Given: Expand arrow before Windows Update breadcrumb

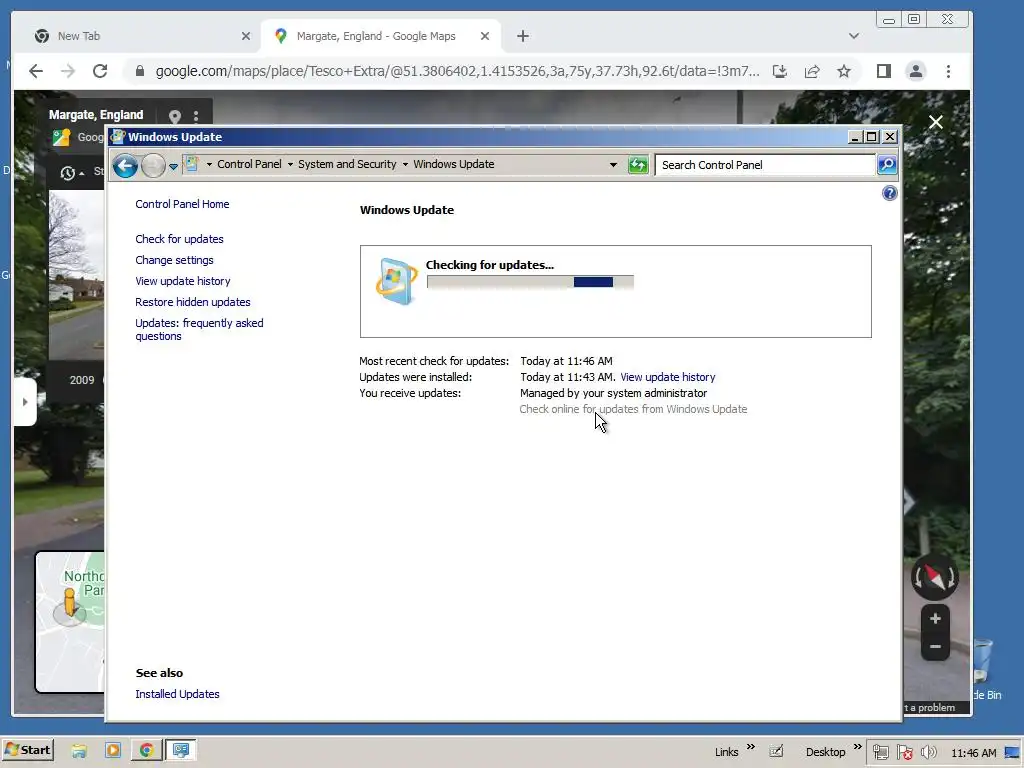Looking at the screenshot, I should coord(405,165).
